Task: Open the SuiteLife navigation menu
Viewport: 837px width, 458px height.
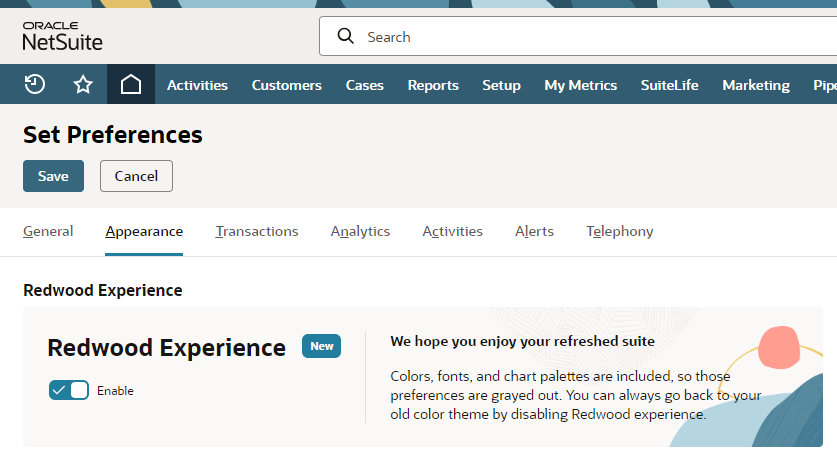Action: pyautogui.click(x=669, y=85)
